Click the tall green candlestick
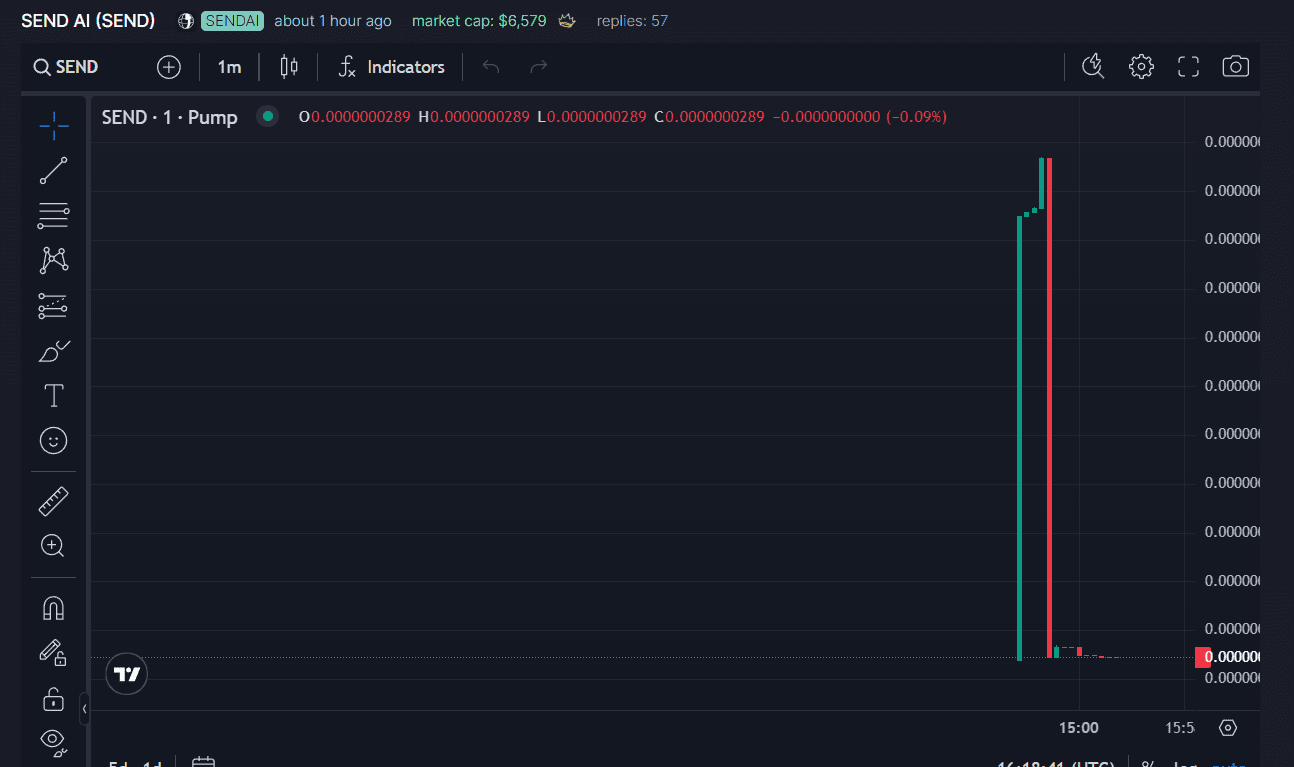The width and height of the screenshot is (1294, 767). pyautogui.click(x=1019, y=438)
